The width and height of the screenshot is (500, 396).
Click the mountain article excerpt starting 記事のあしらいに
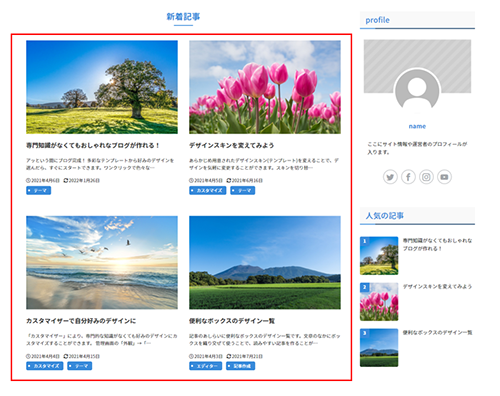click(265, 340)
